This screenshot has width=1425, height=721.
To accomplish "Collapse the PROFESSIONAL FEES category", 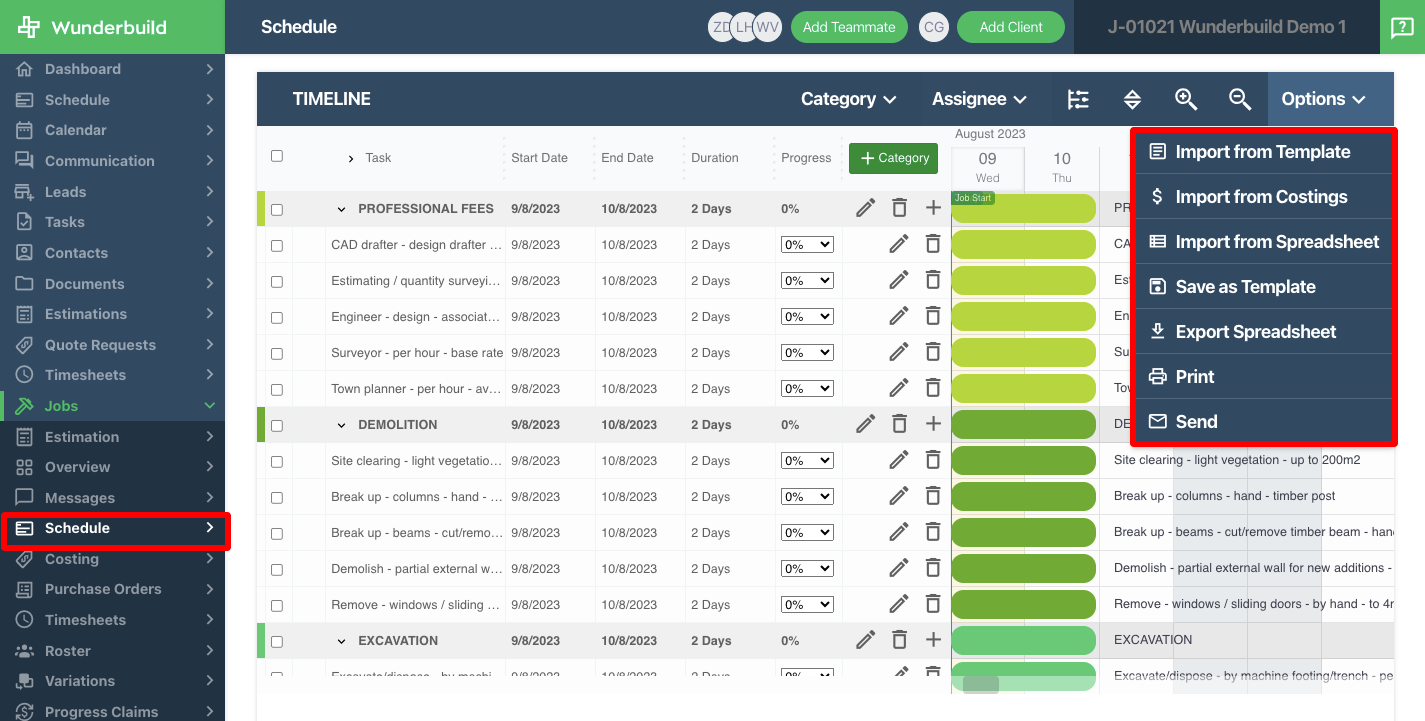I will click(x=341, y=209).
